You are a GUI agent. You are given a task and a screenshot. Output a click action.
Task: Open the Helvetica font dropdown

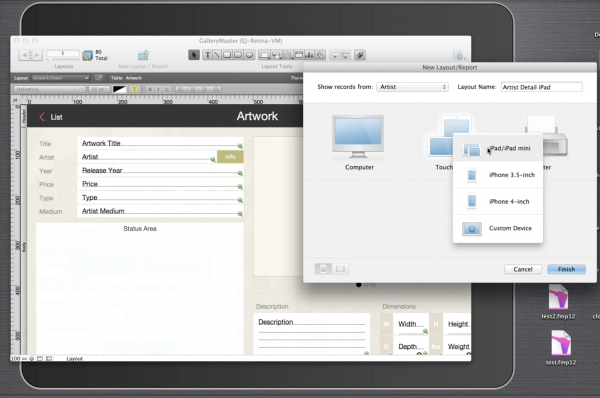pos(50,89)
